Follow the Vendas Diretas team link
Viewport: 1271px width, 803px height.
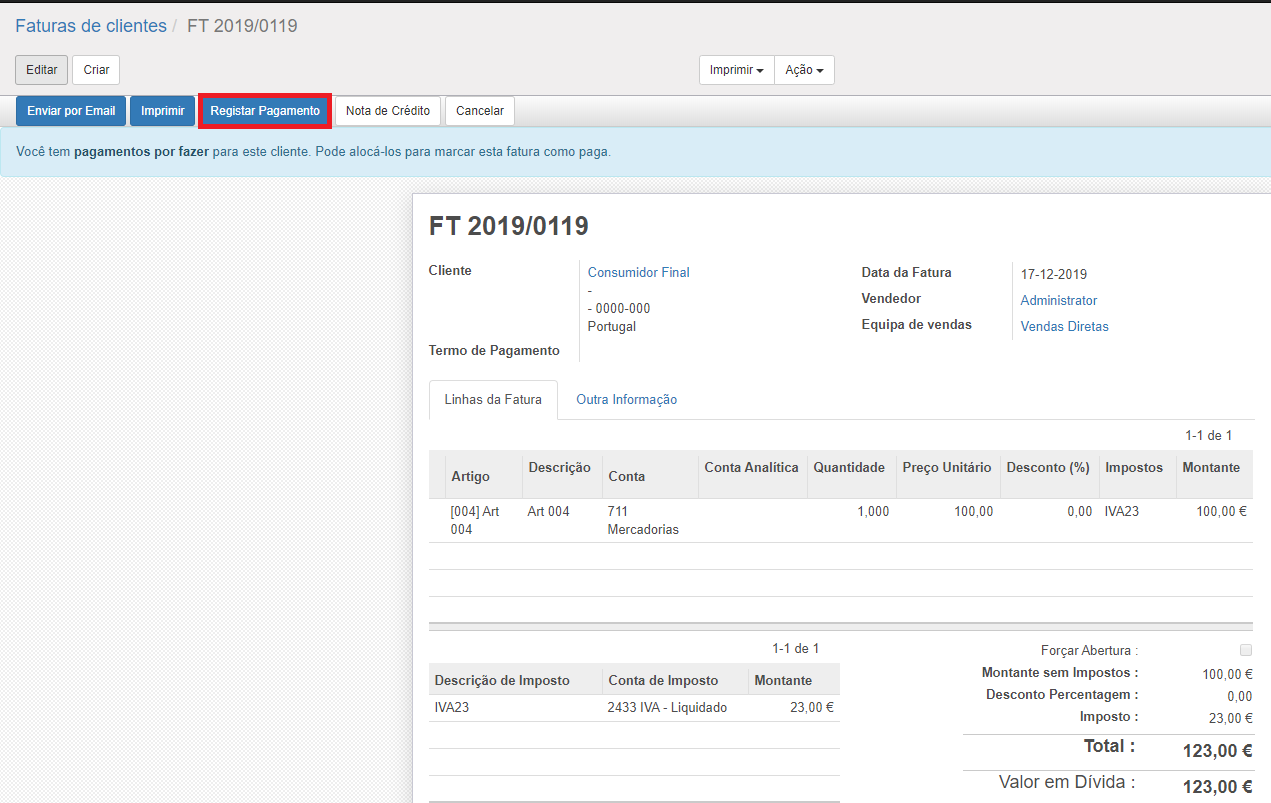click(x=1064, y=326)
